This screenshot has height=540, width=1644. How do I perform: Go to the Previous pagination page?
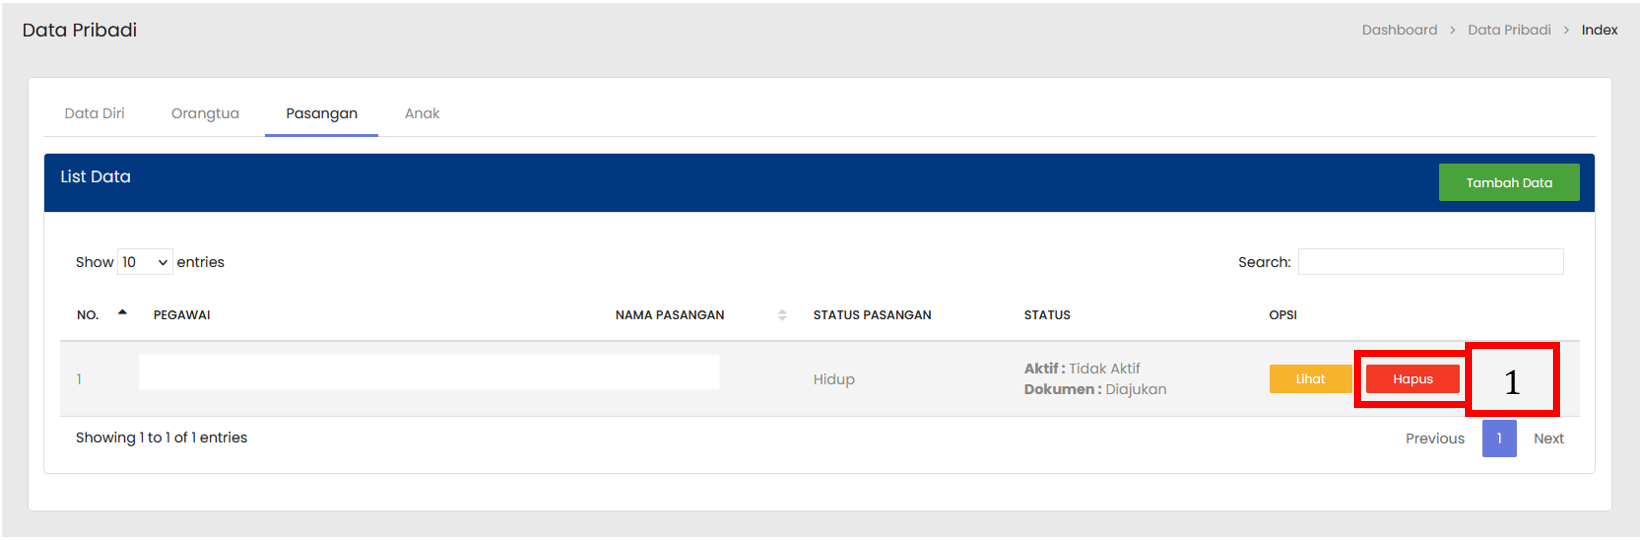point(1434,439)
